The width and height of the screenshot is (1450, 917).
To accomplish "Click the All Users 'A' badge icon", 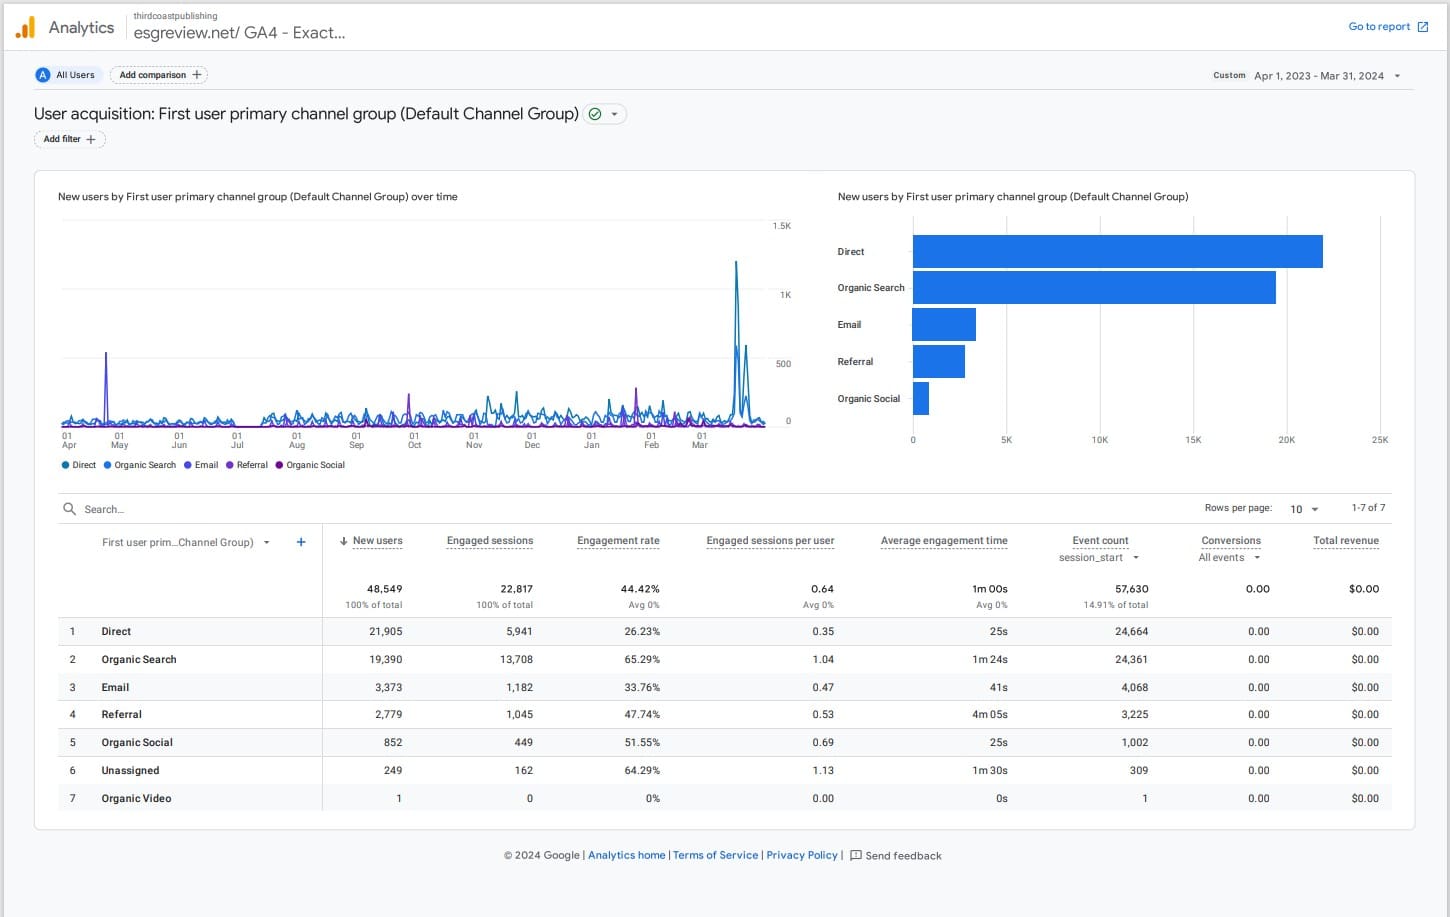I will 43,75.
